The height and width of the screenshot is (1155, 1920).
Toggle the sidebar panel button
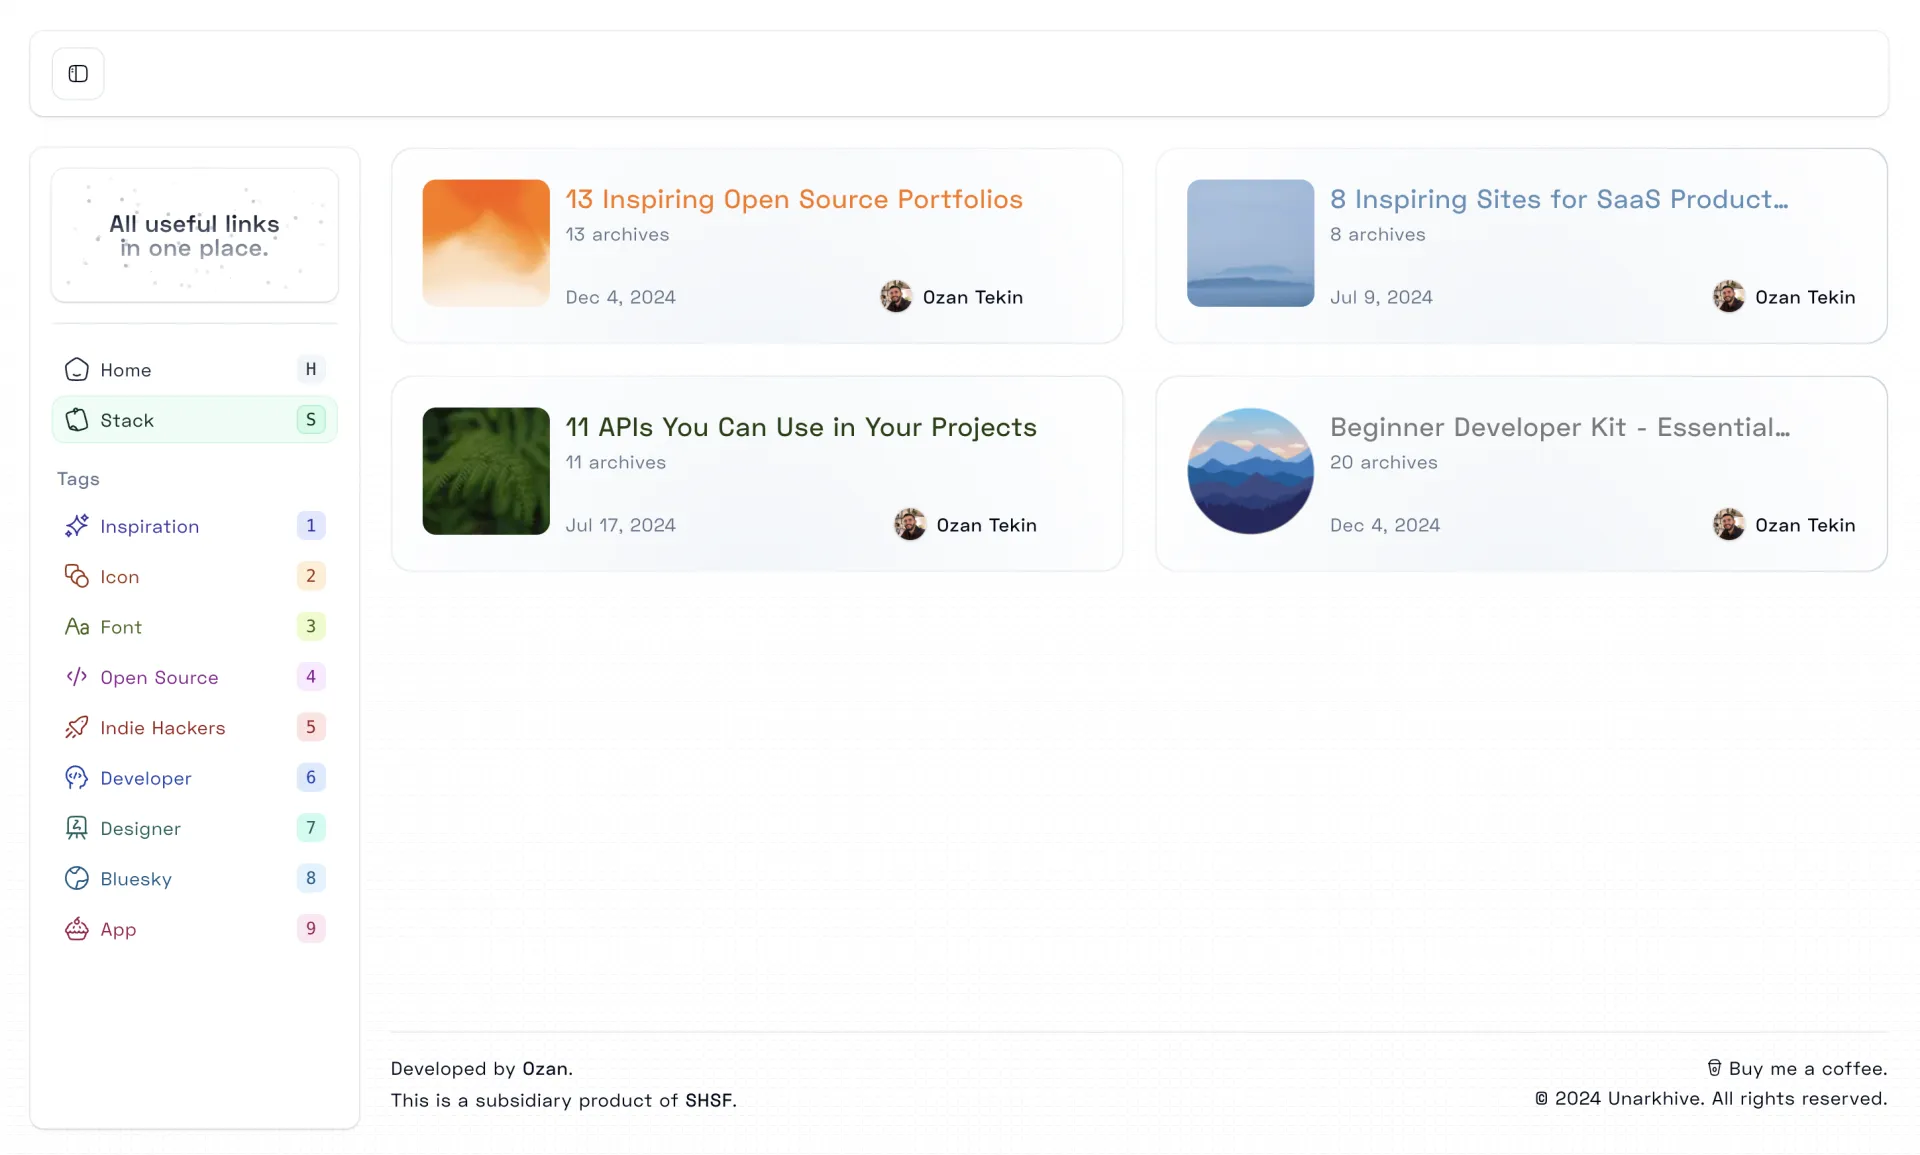click(78, 74)
